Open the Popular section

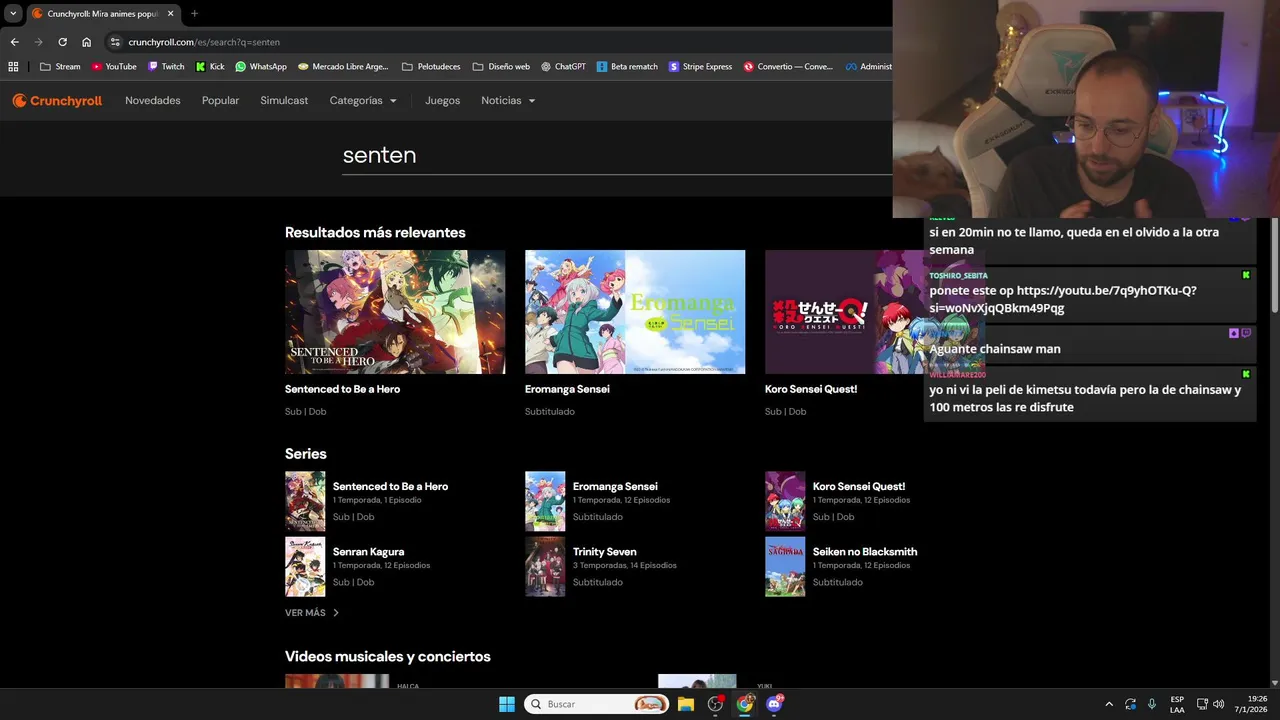point(220,101)
